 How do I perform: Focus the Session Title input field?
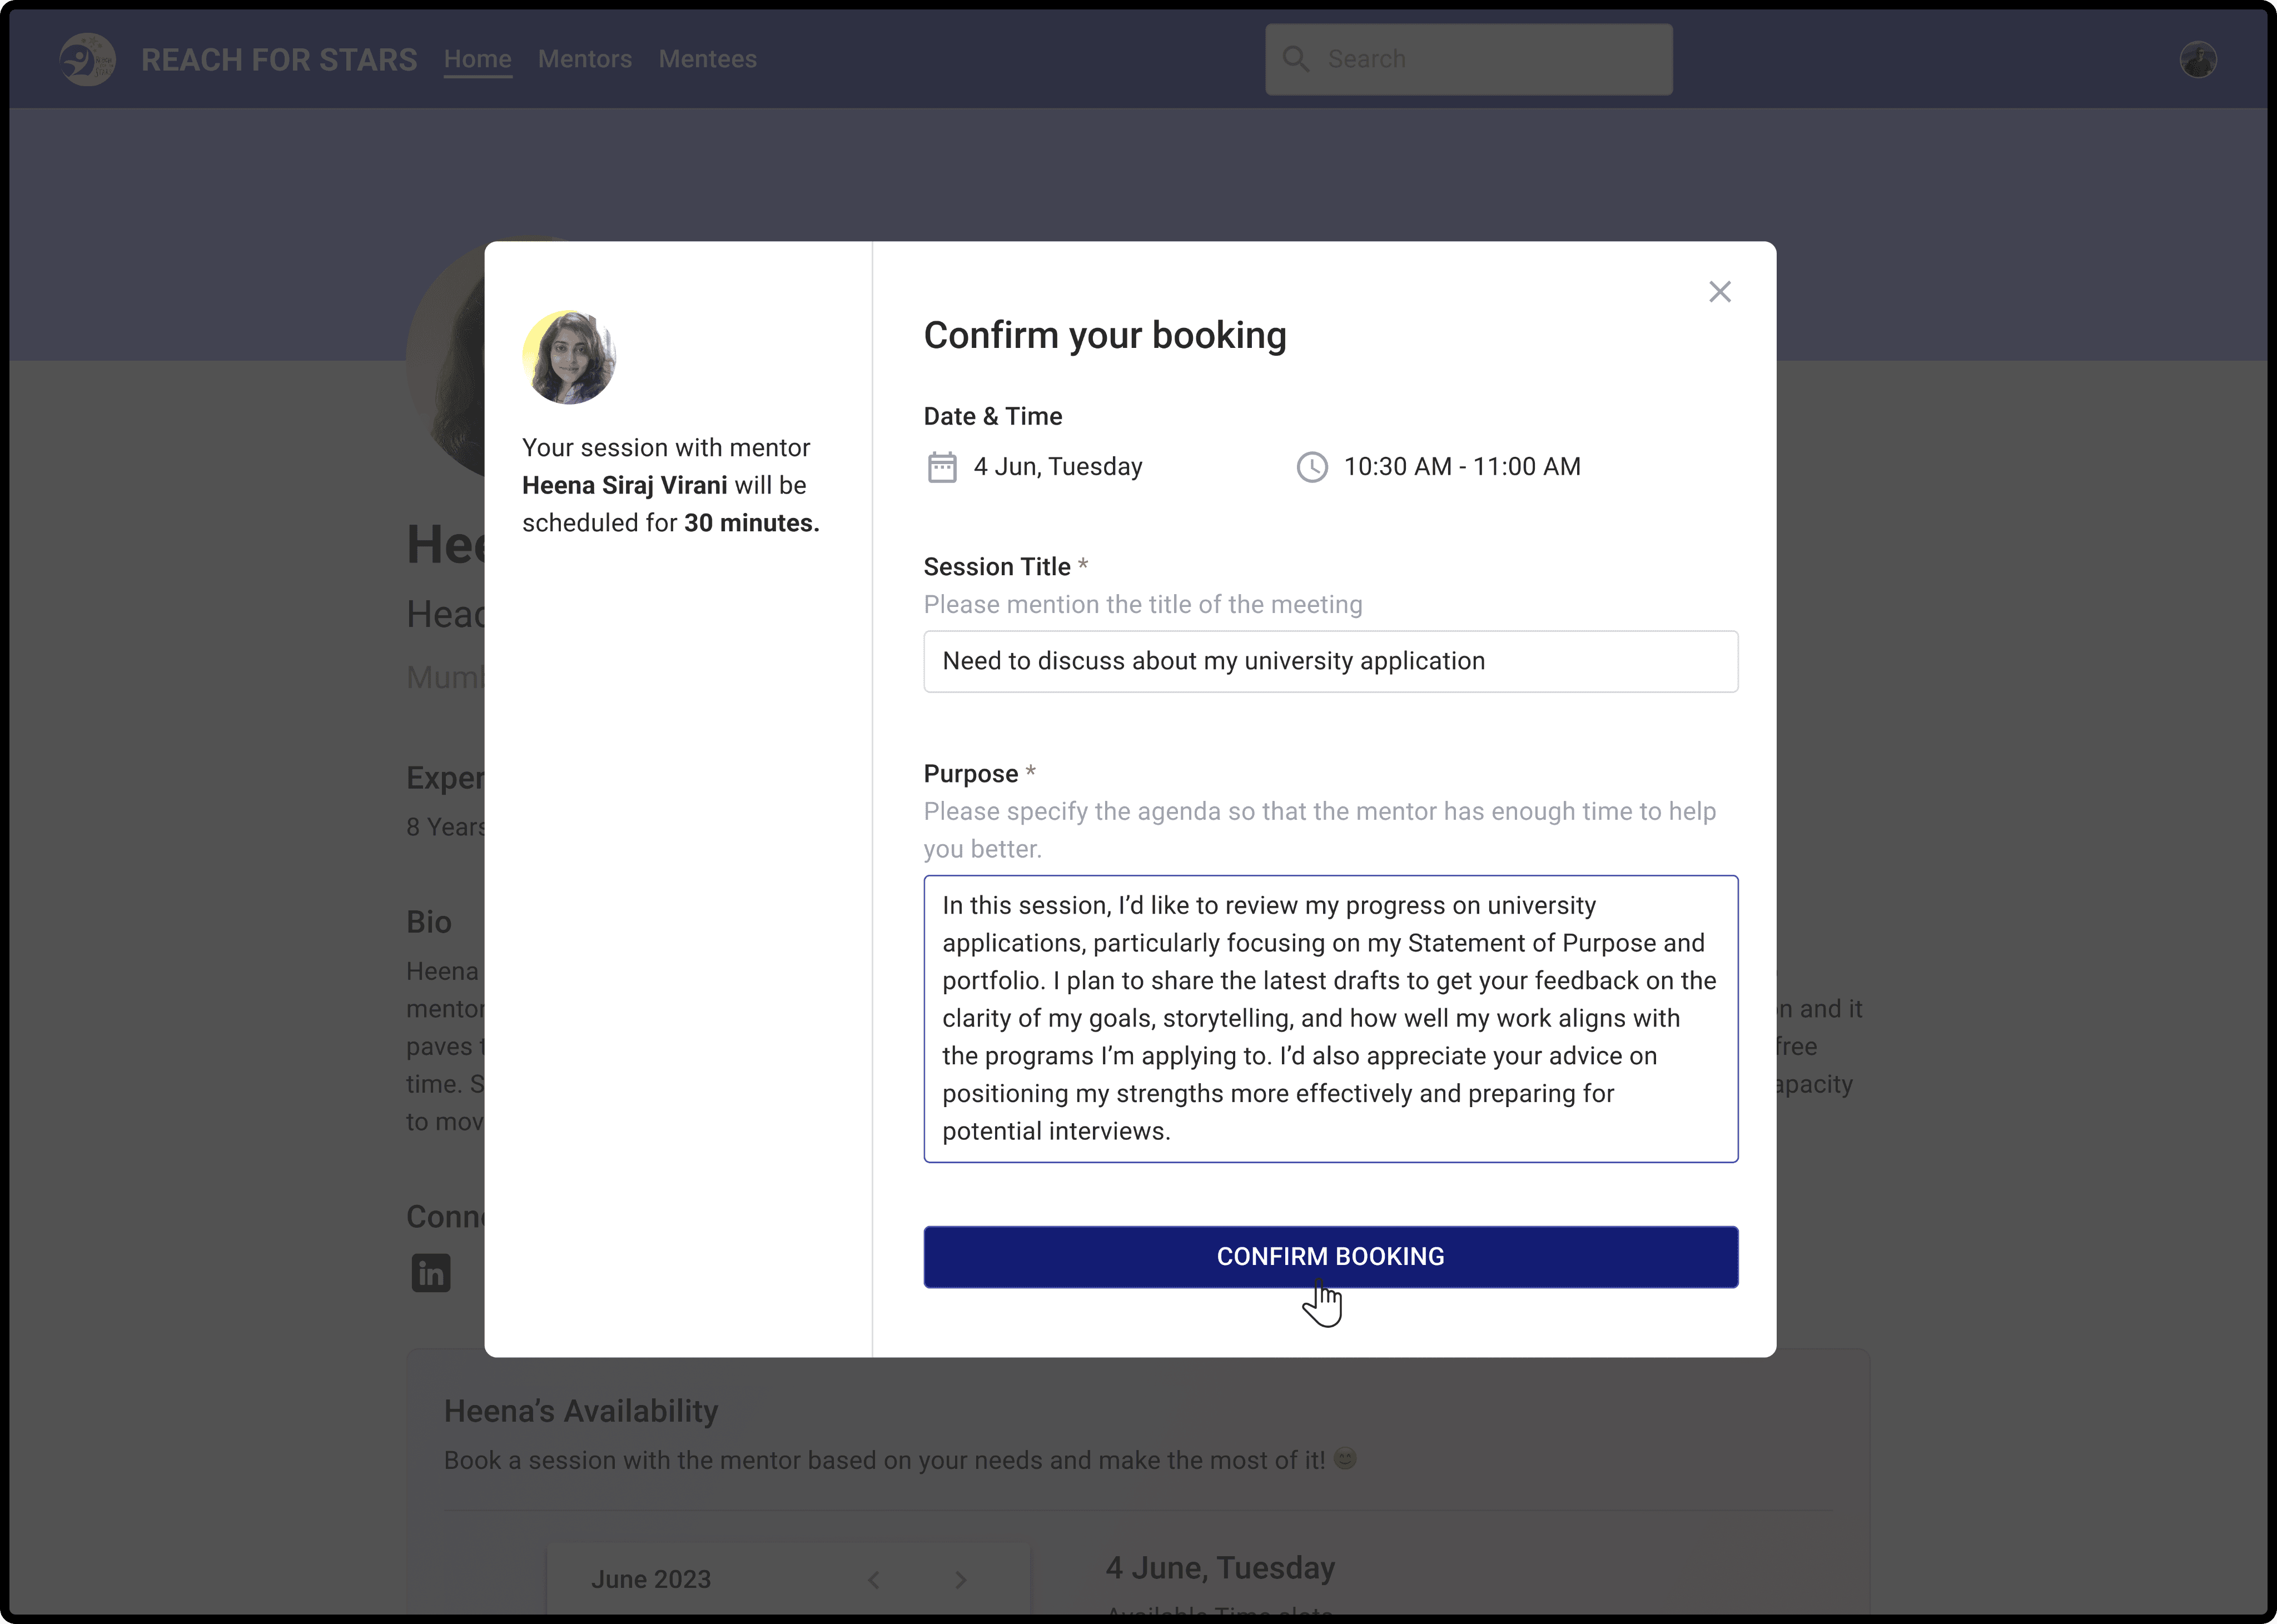tap(1330, 661)
